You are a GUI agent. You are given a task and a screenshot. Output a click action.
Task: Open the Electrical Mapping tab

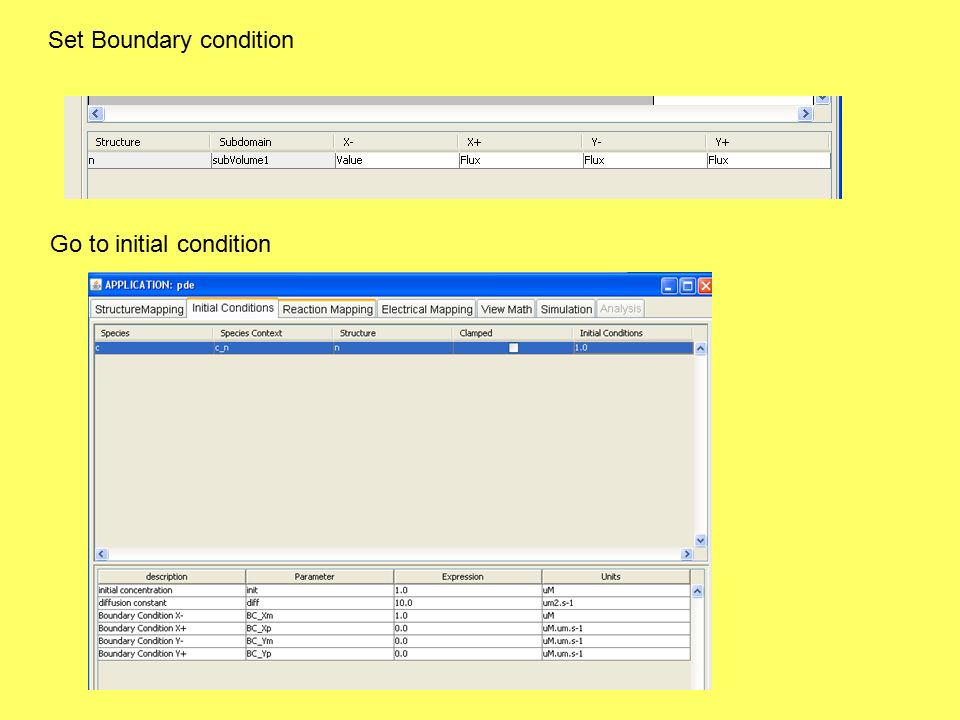click(427, 309)
